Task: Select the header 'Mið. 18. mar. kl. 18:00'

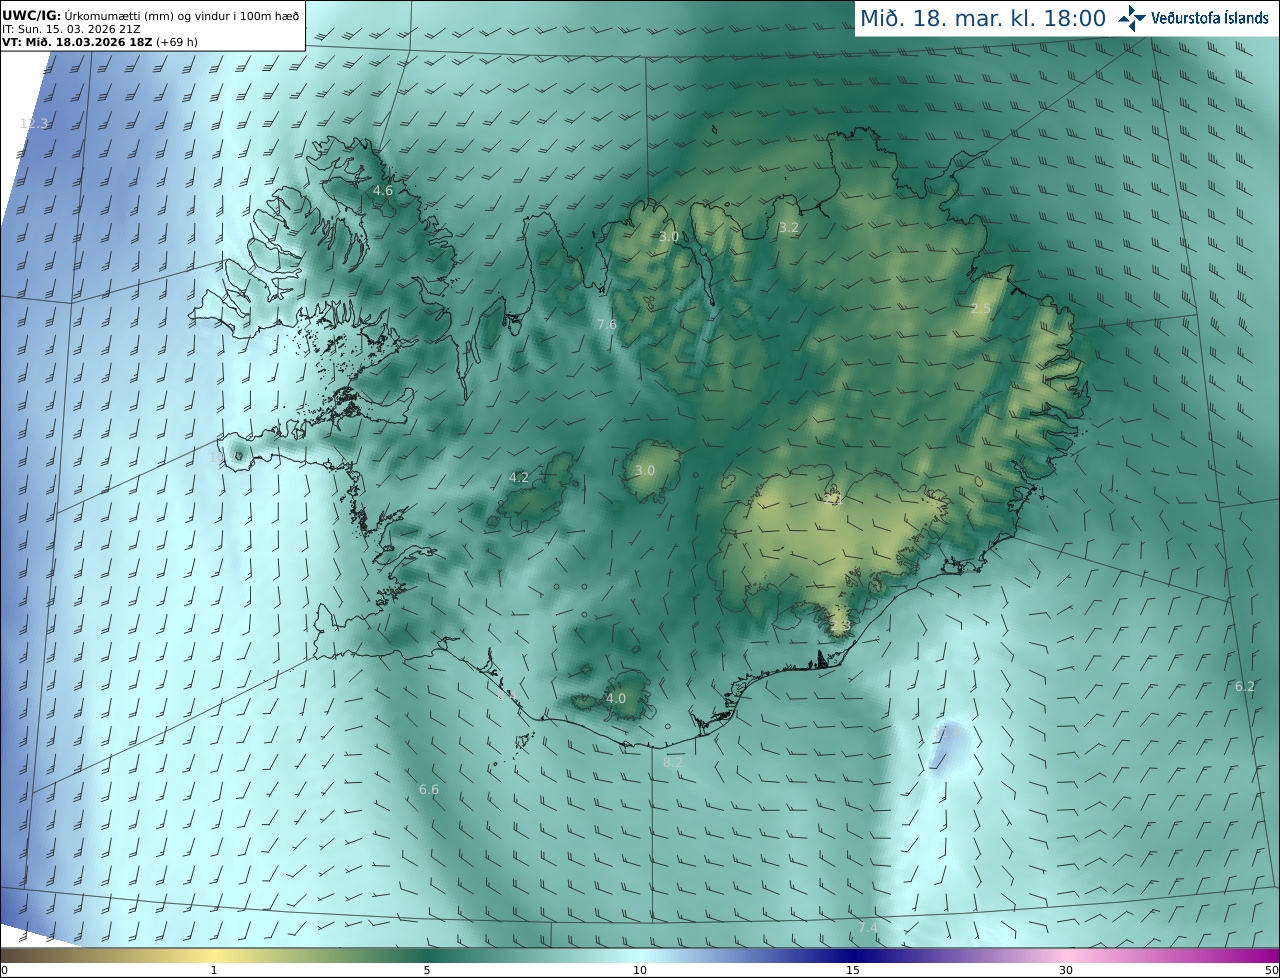Action: pos(983,18)
